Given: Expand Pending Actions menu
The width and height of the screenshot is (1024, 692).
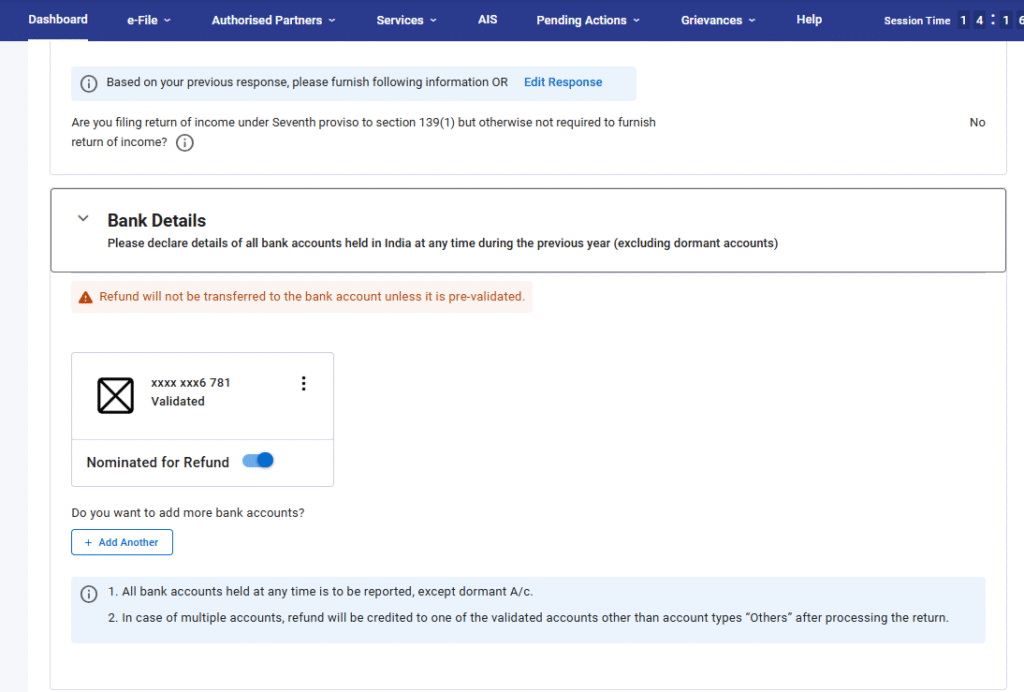Looking at the screenshot, I should coord(587,20).
